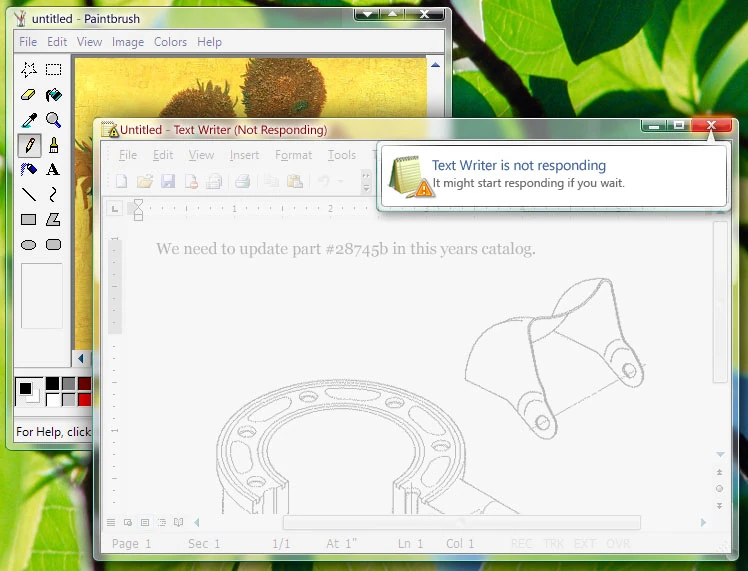748x571 pixels.
Task: Select the Free-Form Select tool in Paintbrush
Action: pos(29,70)
